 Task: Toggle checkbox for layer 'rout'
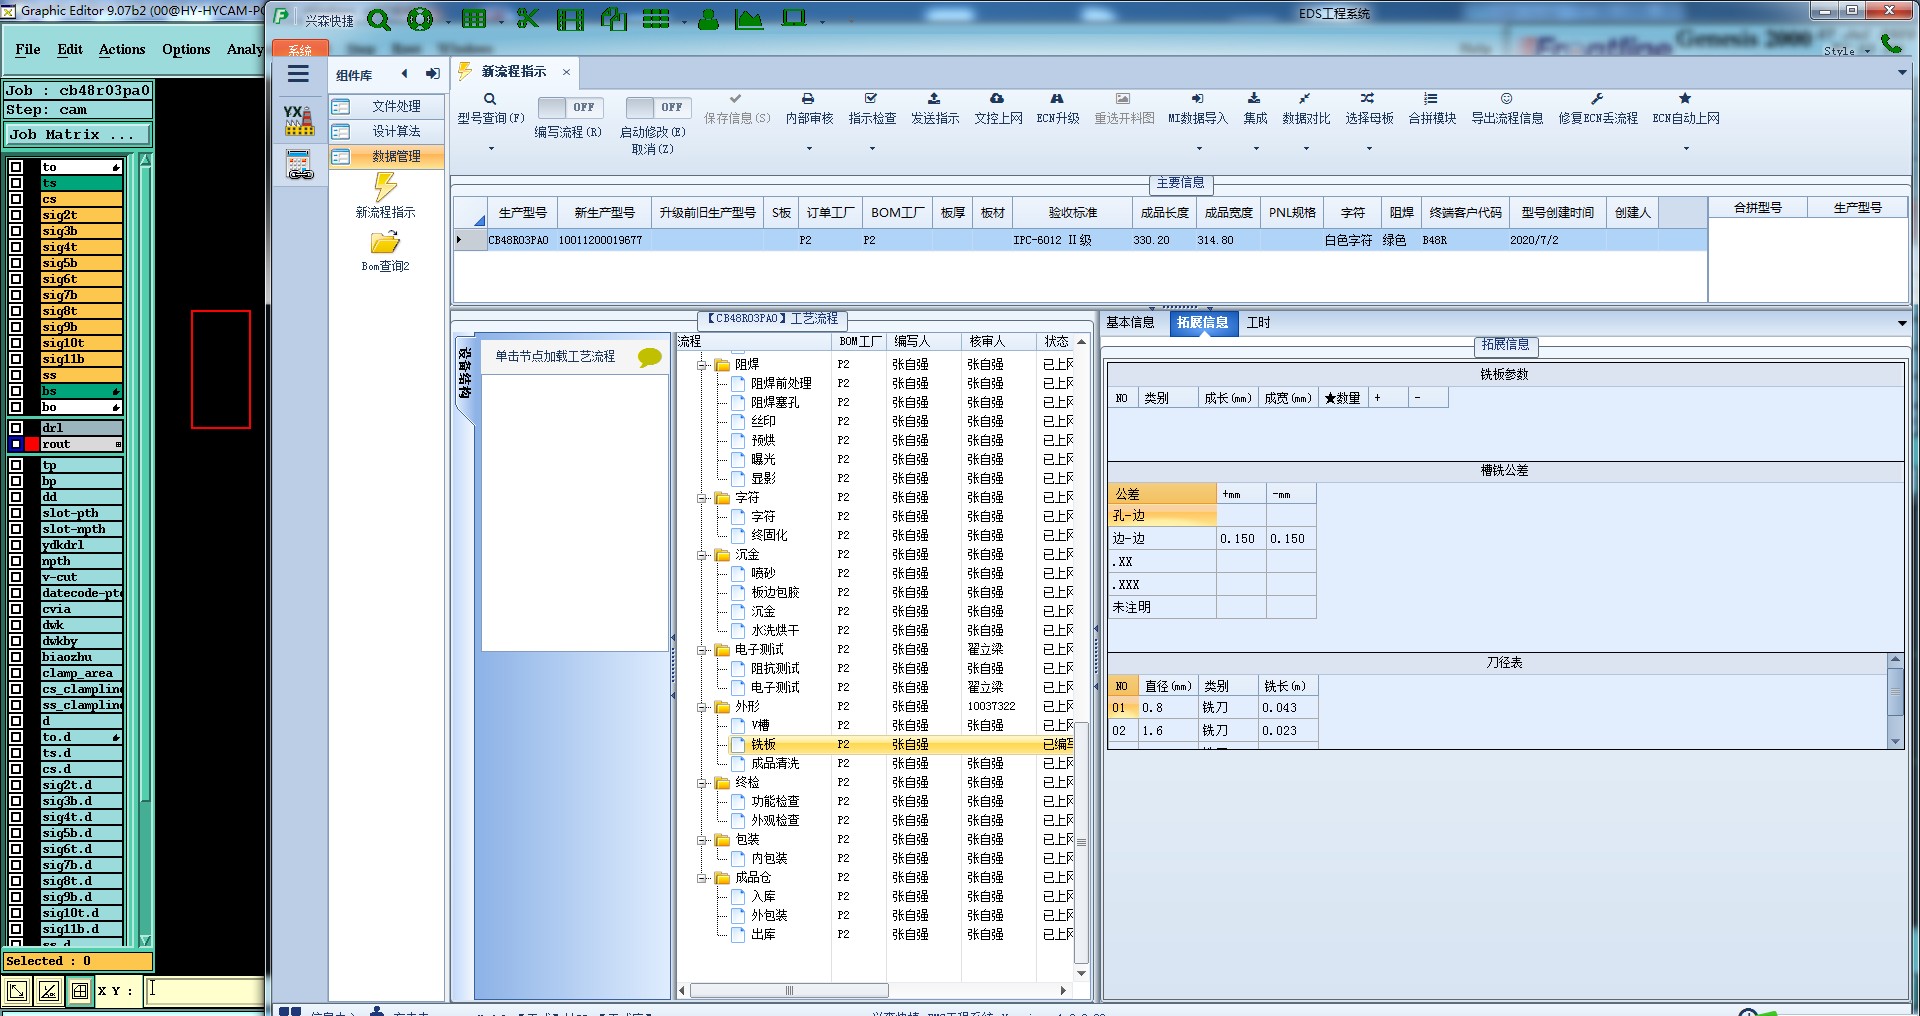[x=16, y=444]
